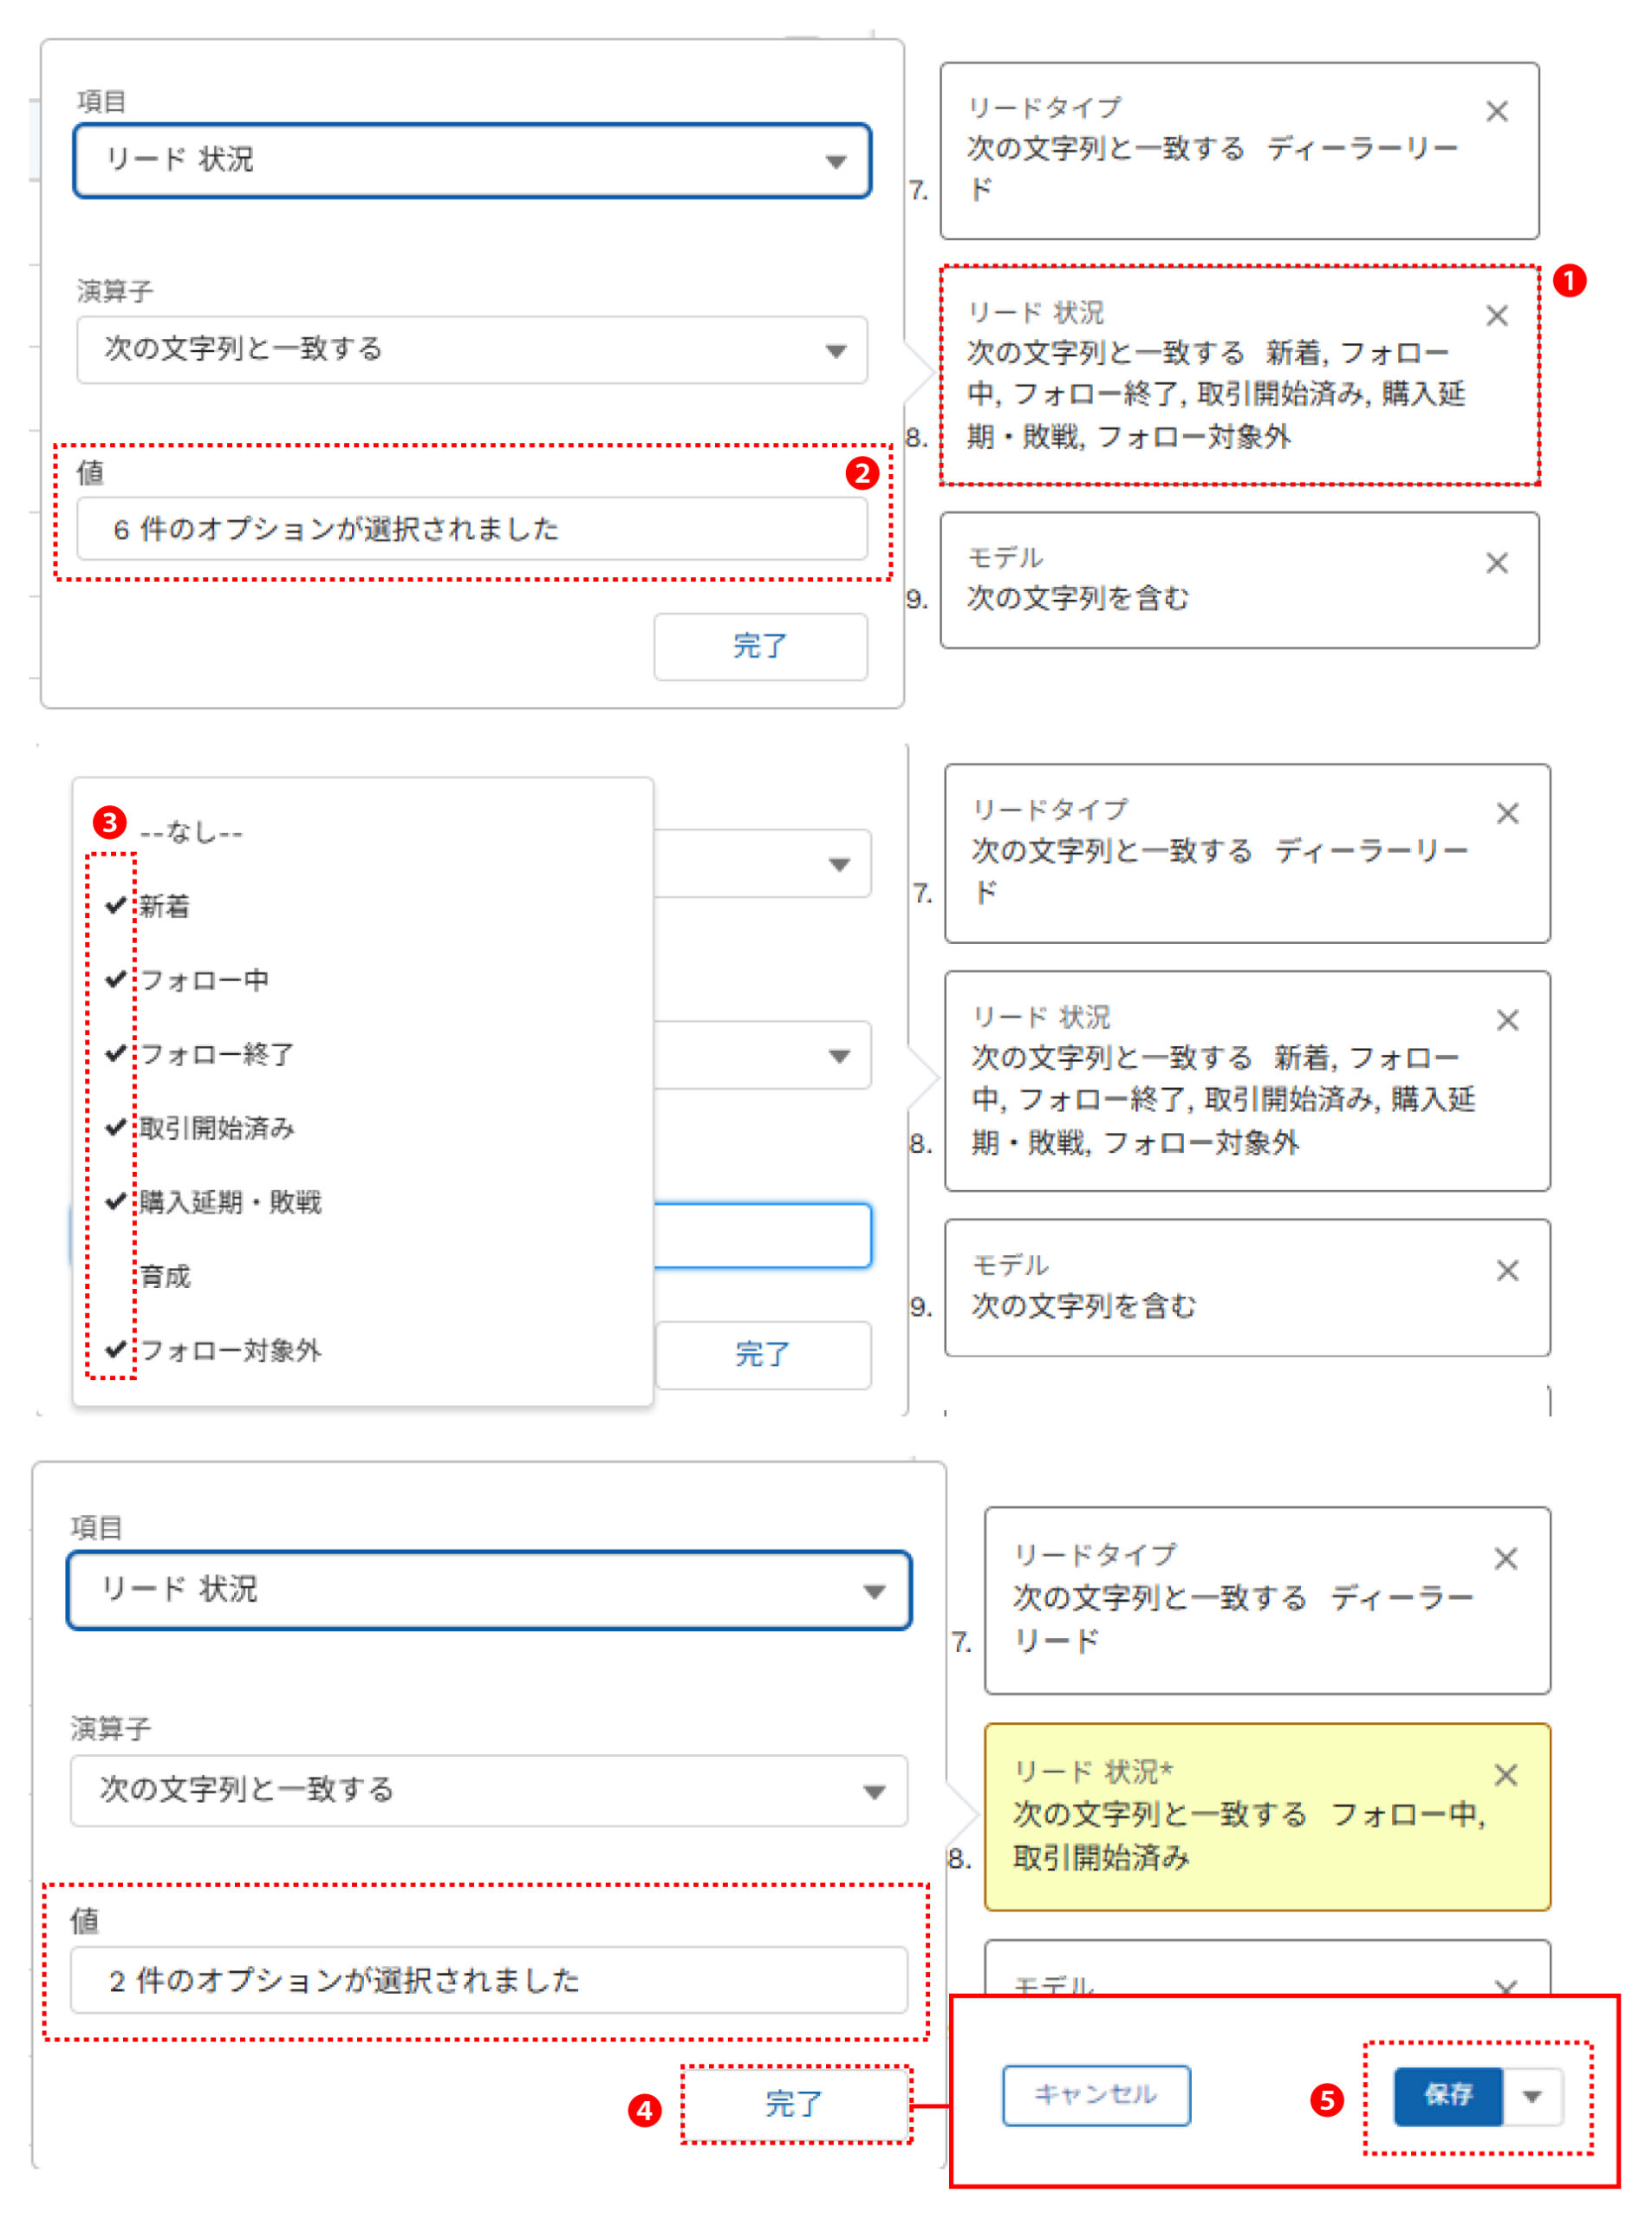Click the checkmark icon beside 取引開始済み
The image size is (1652, 2219).
[116, 1127]
